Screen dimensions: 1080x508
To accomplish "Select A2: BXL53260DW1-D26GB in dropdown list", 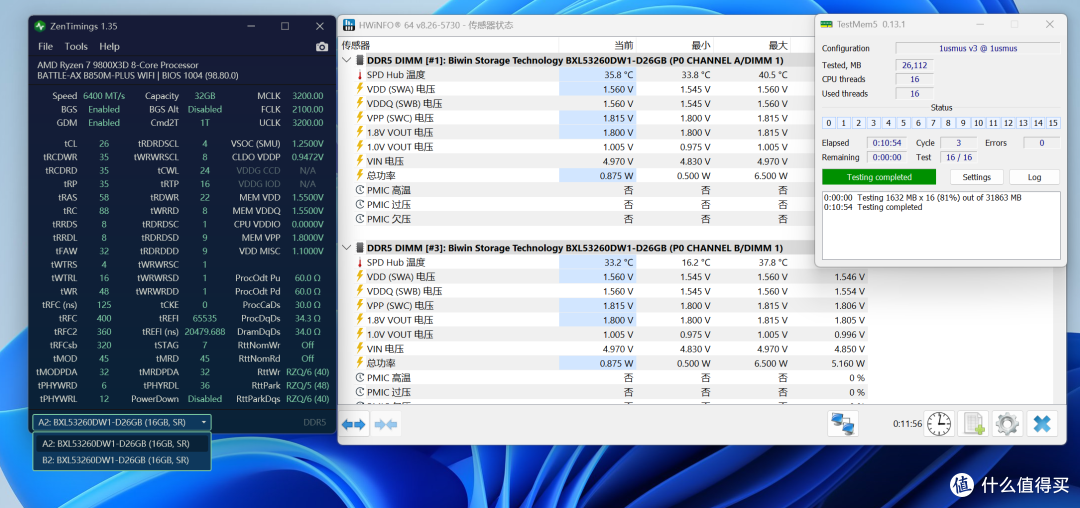I will [x=122, y=443].
